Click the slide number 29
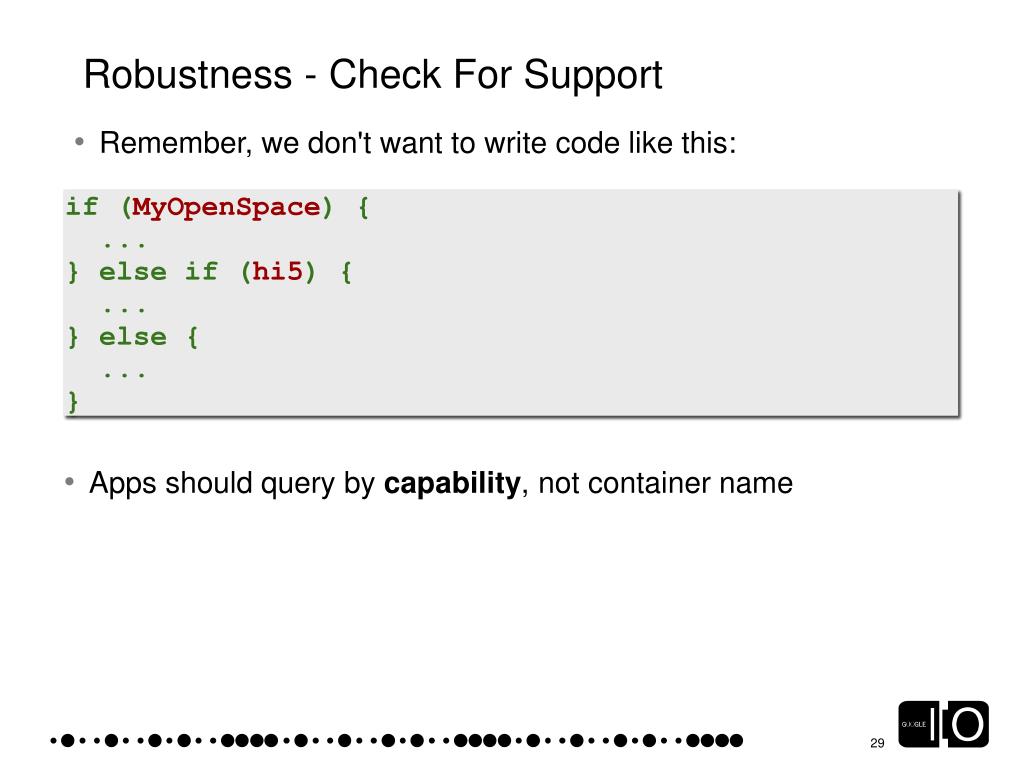 click(877, 743)
